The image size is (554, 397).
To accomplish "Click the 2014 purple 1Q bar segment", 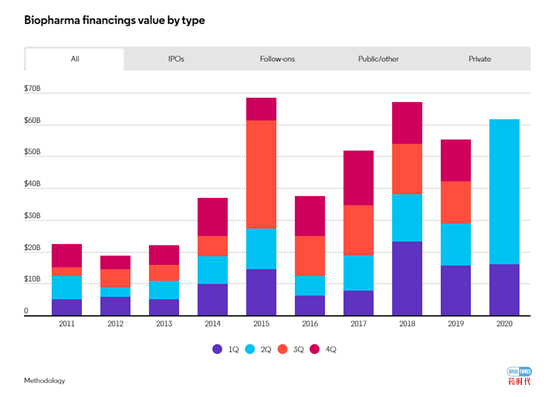I will [212, 300].
